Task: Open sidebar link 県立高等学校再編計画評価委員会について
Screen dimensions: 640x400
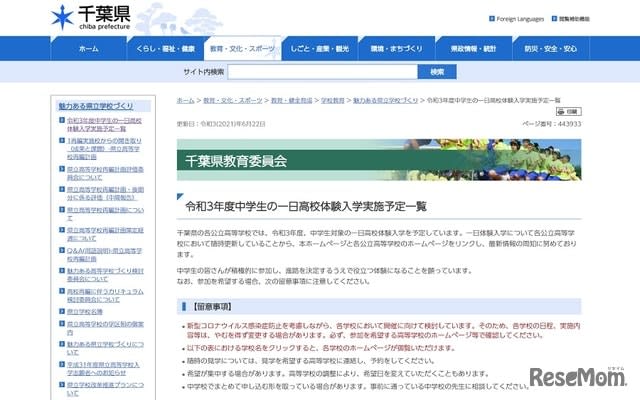Action: coord(105,173)
